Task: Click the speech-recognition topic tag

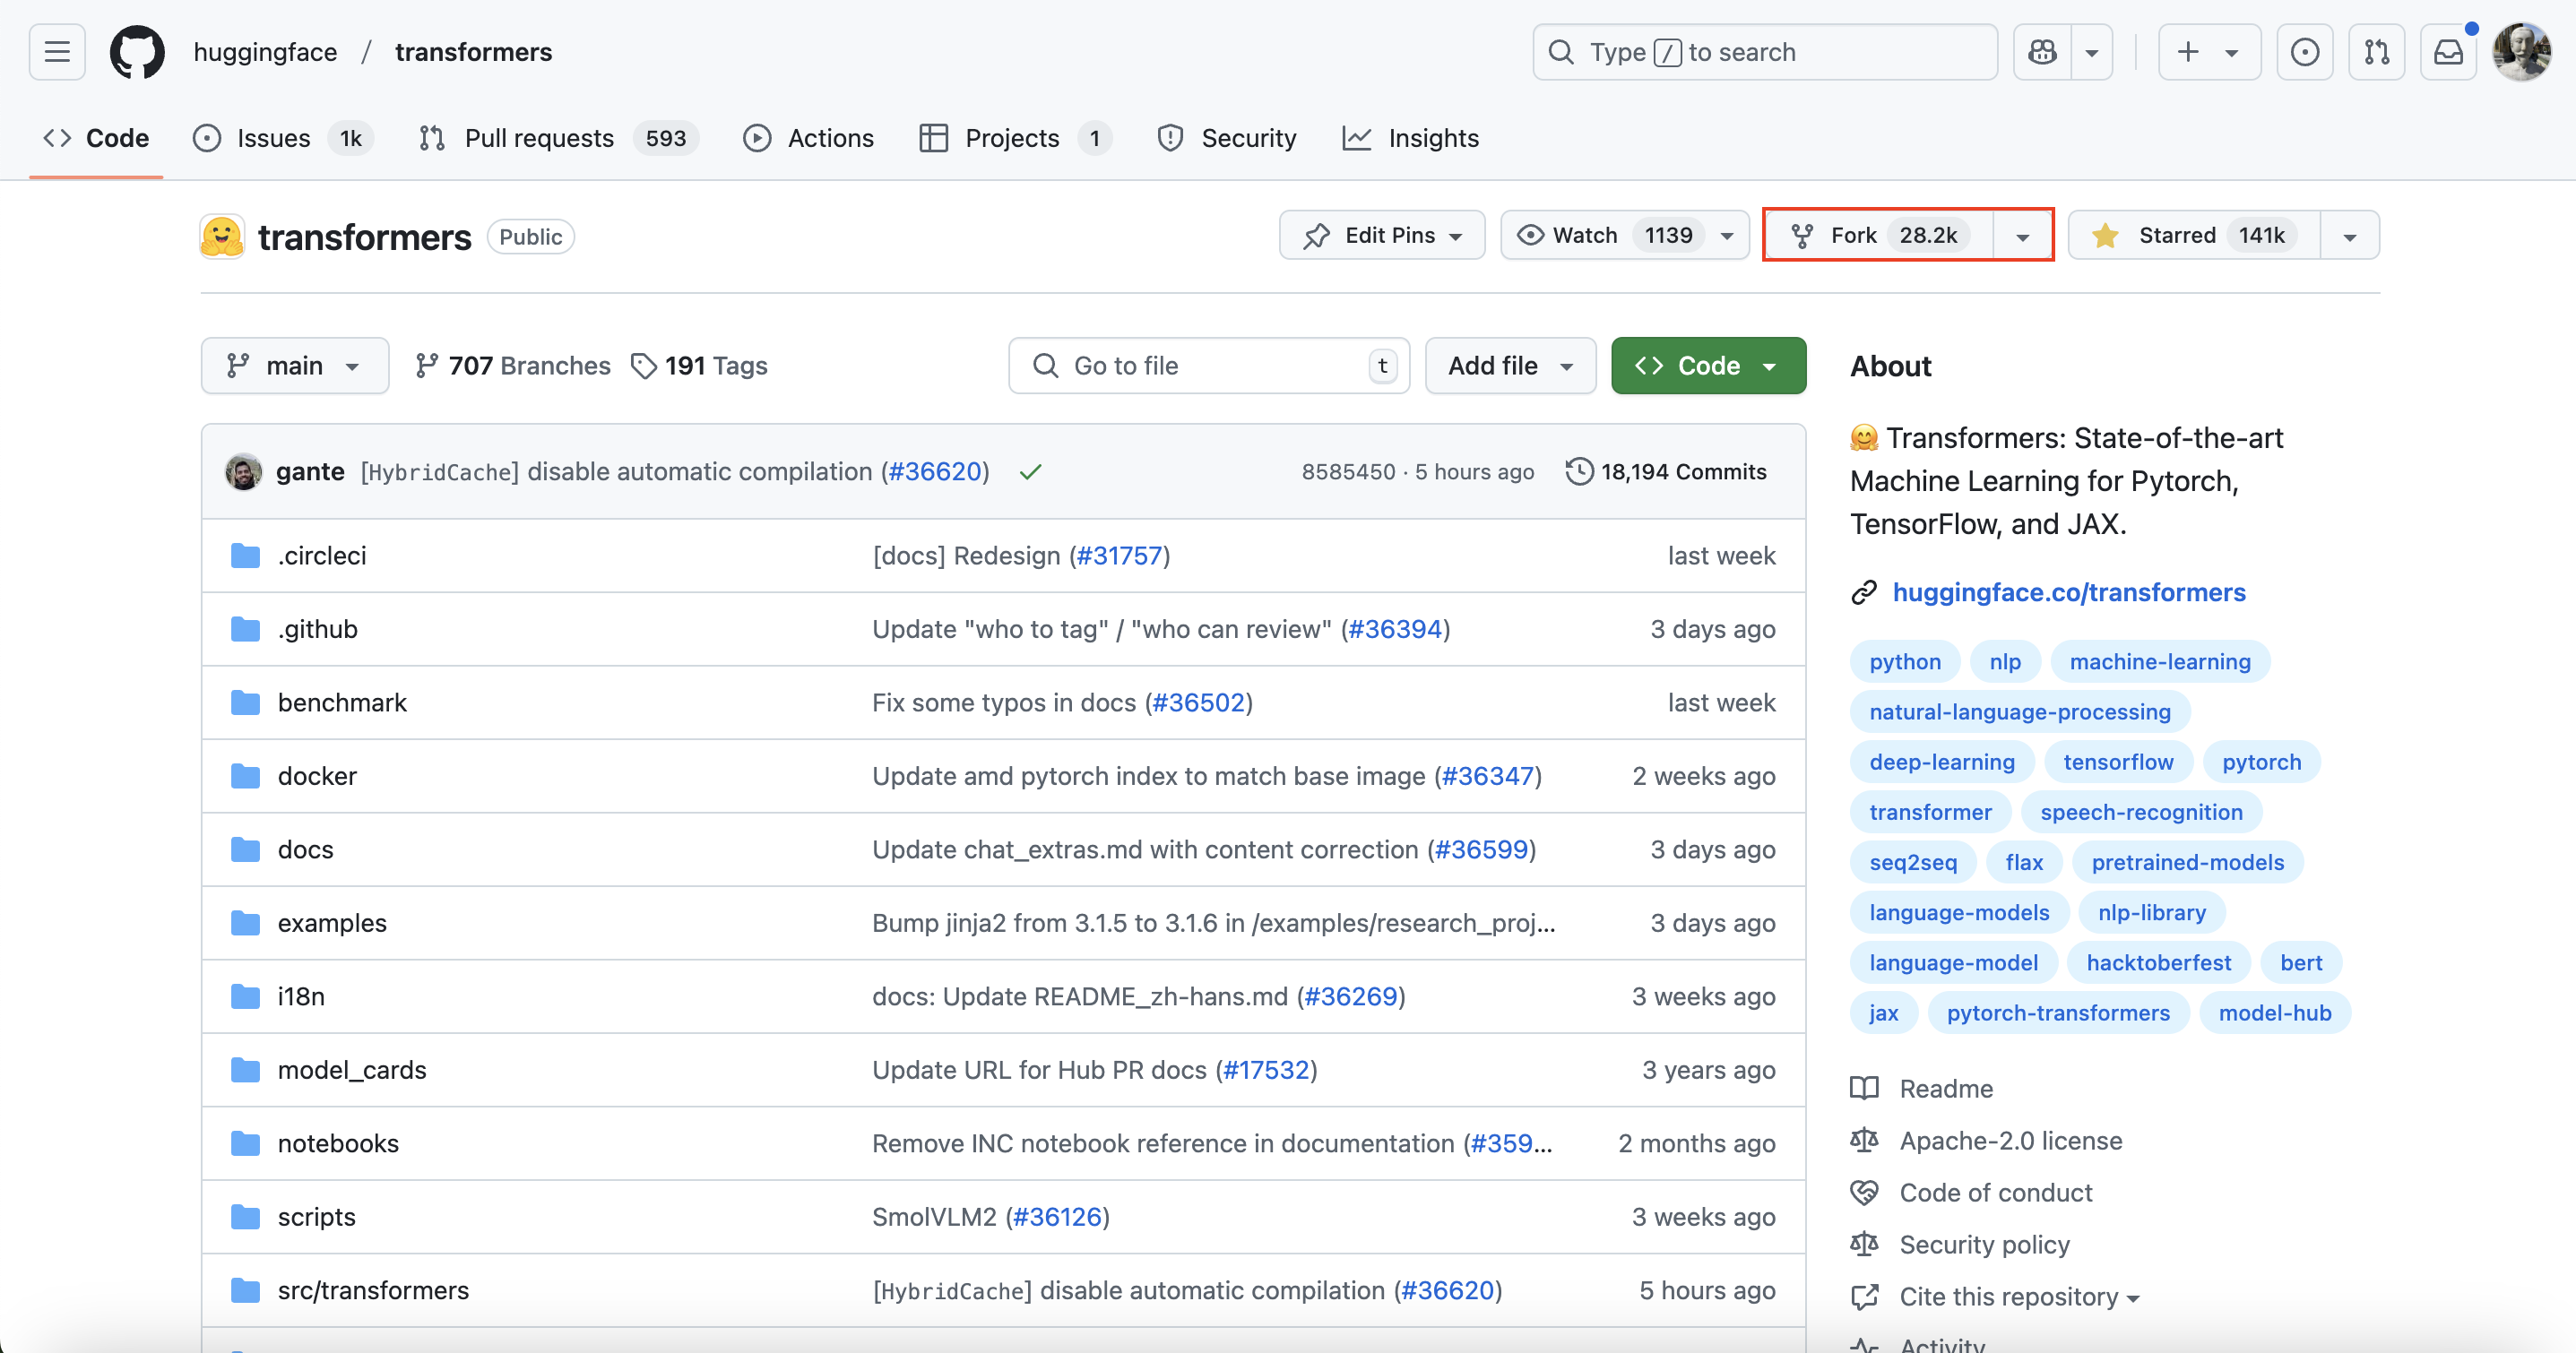Action: 2141,812
